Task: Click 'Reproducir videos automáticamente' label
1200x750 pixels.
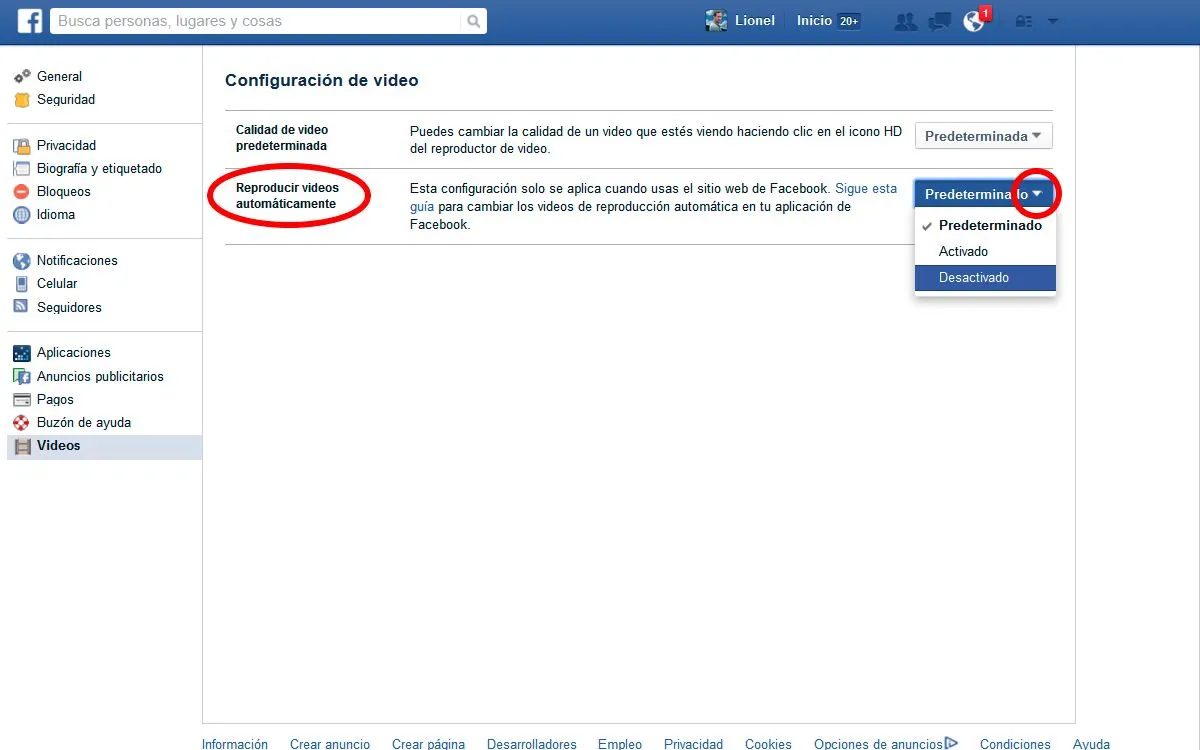Action: (x=287, y=195)
